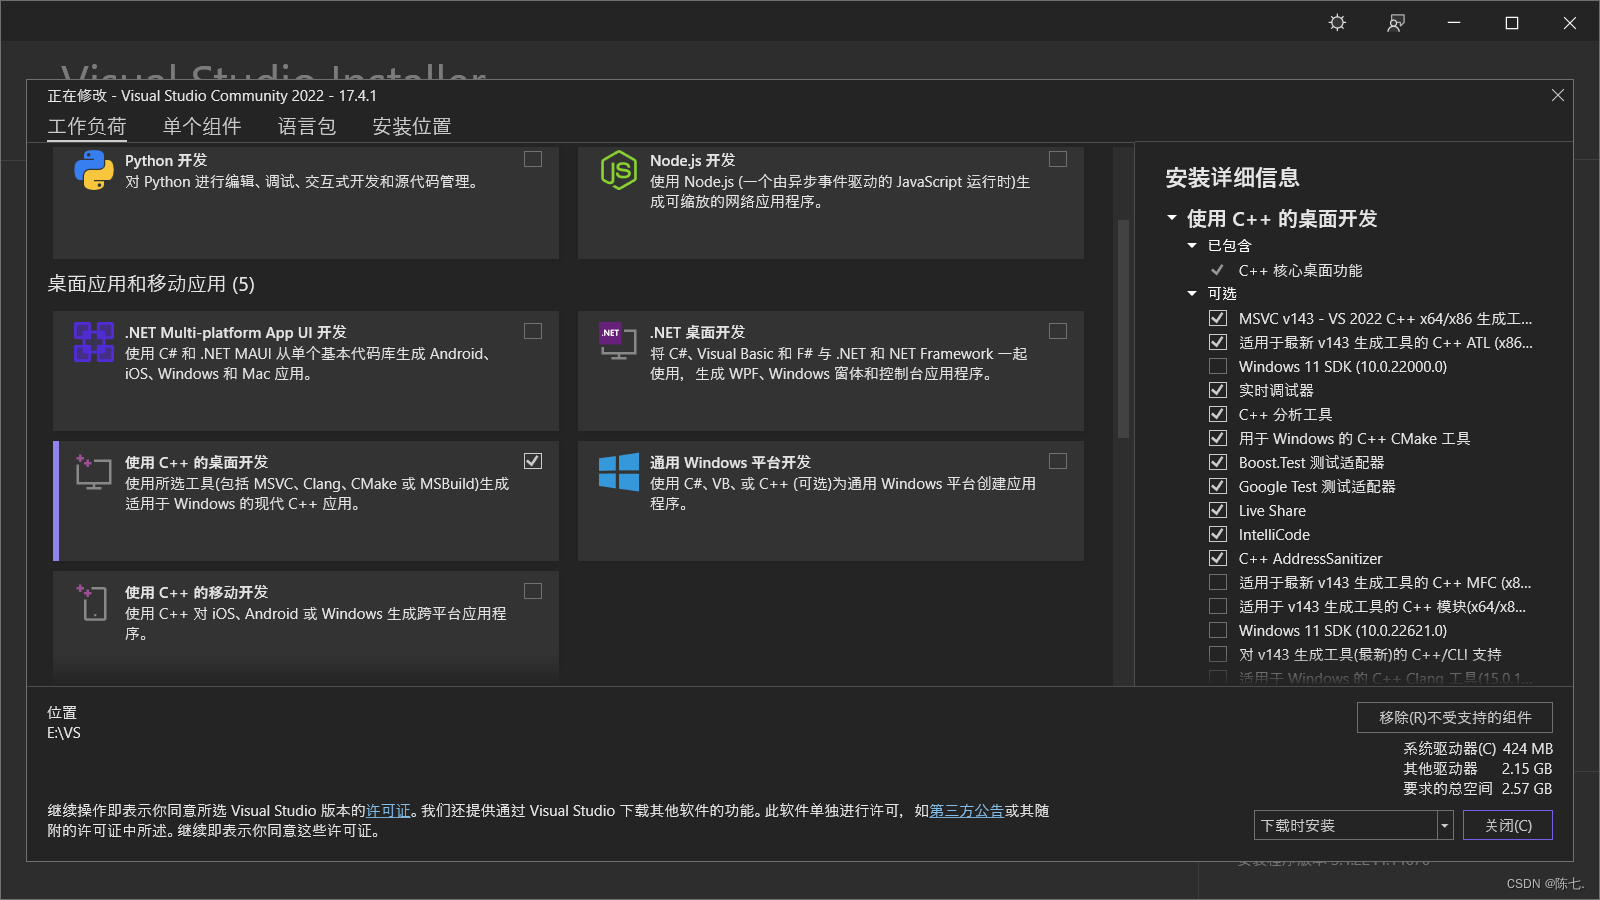Click the Python workload logo icon
Viewport: 1600px width, 900px height.
tap(94, 170)
